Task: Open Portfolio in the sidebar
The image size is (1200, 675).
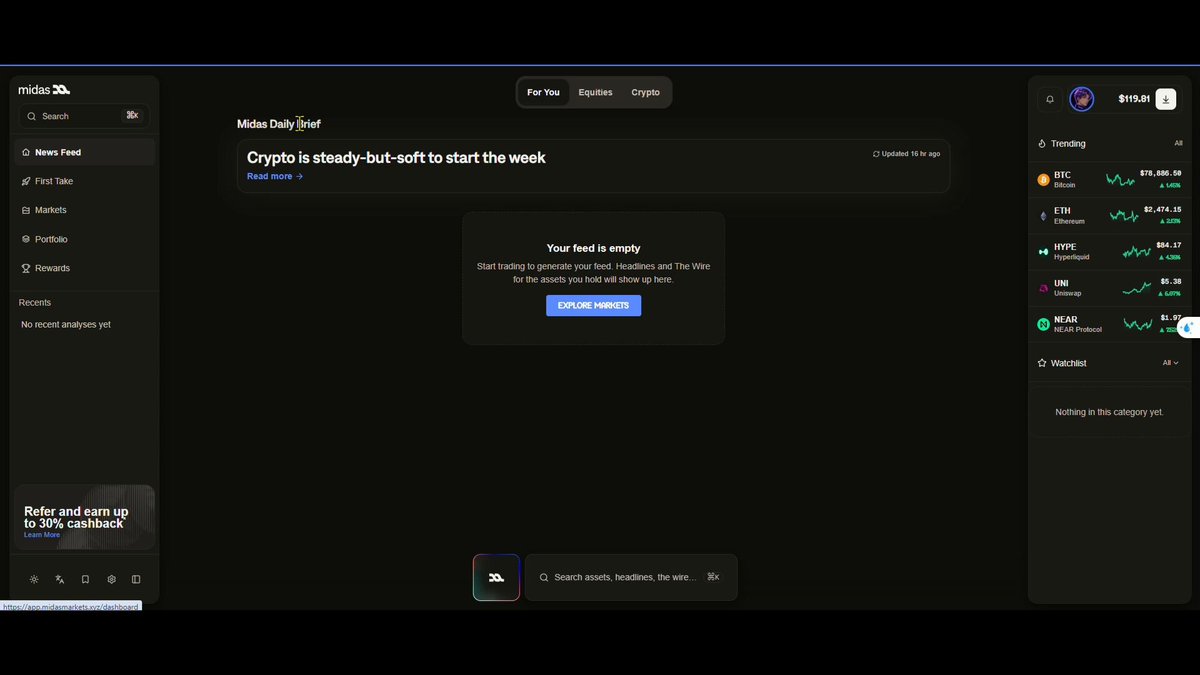Action: [x=85, y=239]
